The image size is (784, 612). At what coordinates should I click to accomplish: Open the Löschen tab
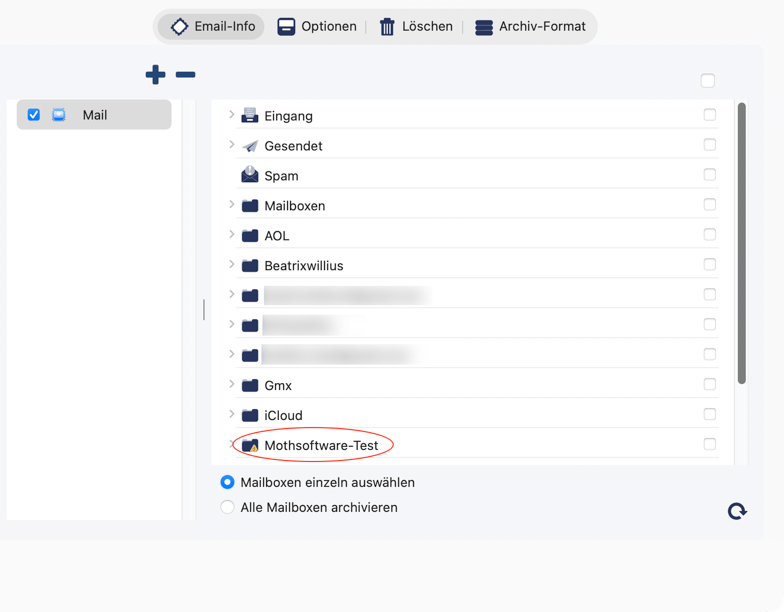point(415,27)
